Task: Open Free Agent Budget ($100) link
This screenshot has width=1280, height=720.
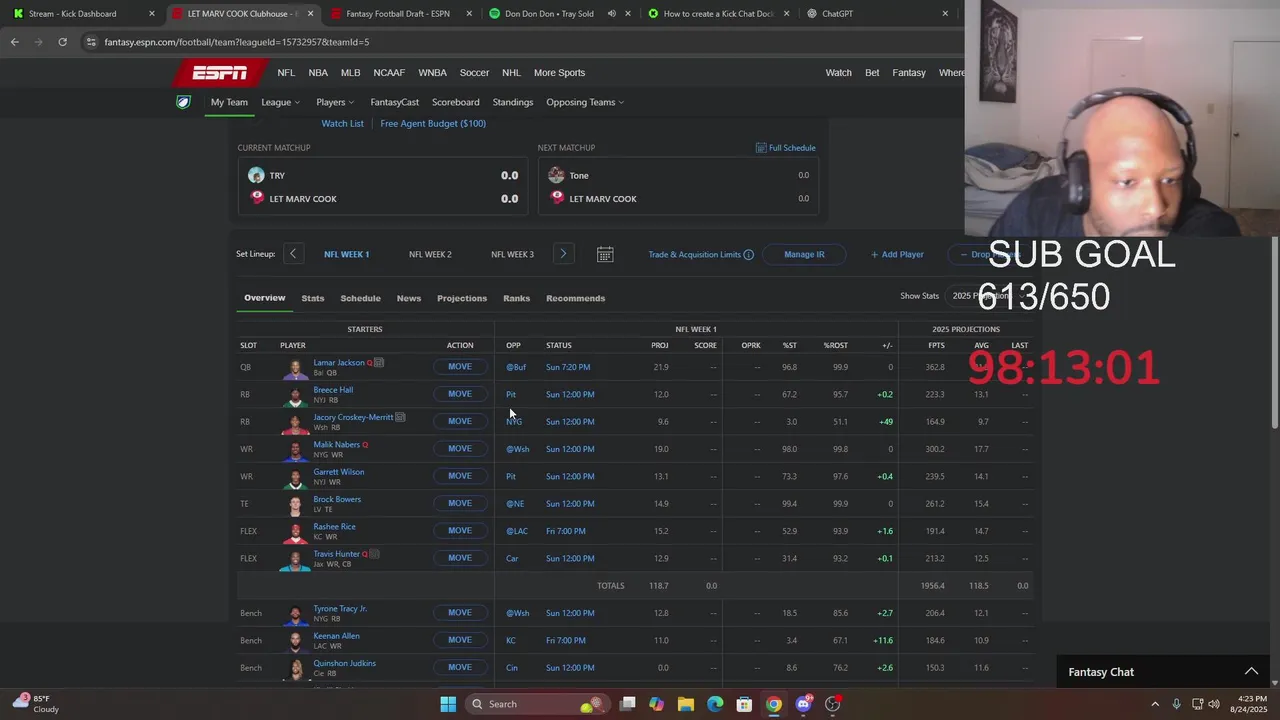Action: coord(433,123)
